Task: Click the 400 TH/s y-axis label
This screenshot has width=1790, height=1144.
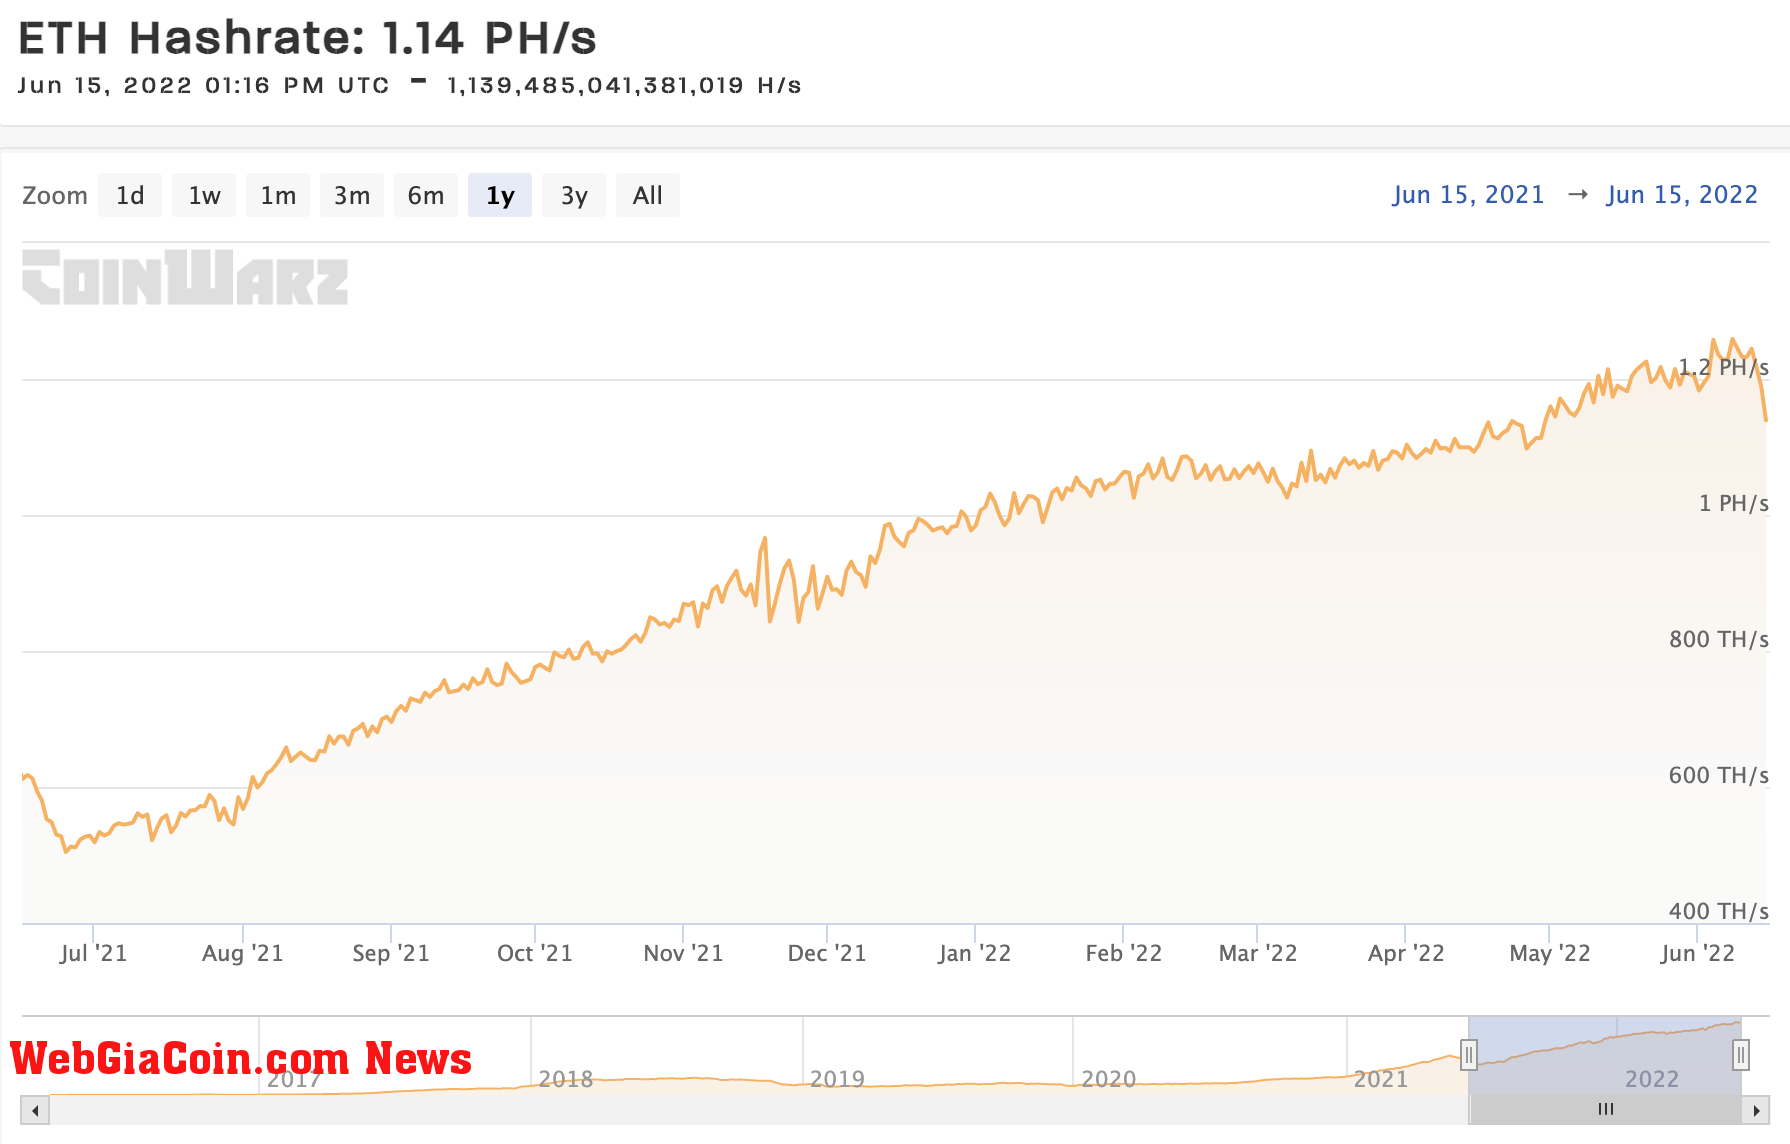Action: point(1719,911)
